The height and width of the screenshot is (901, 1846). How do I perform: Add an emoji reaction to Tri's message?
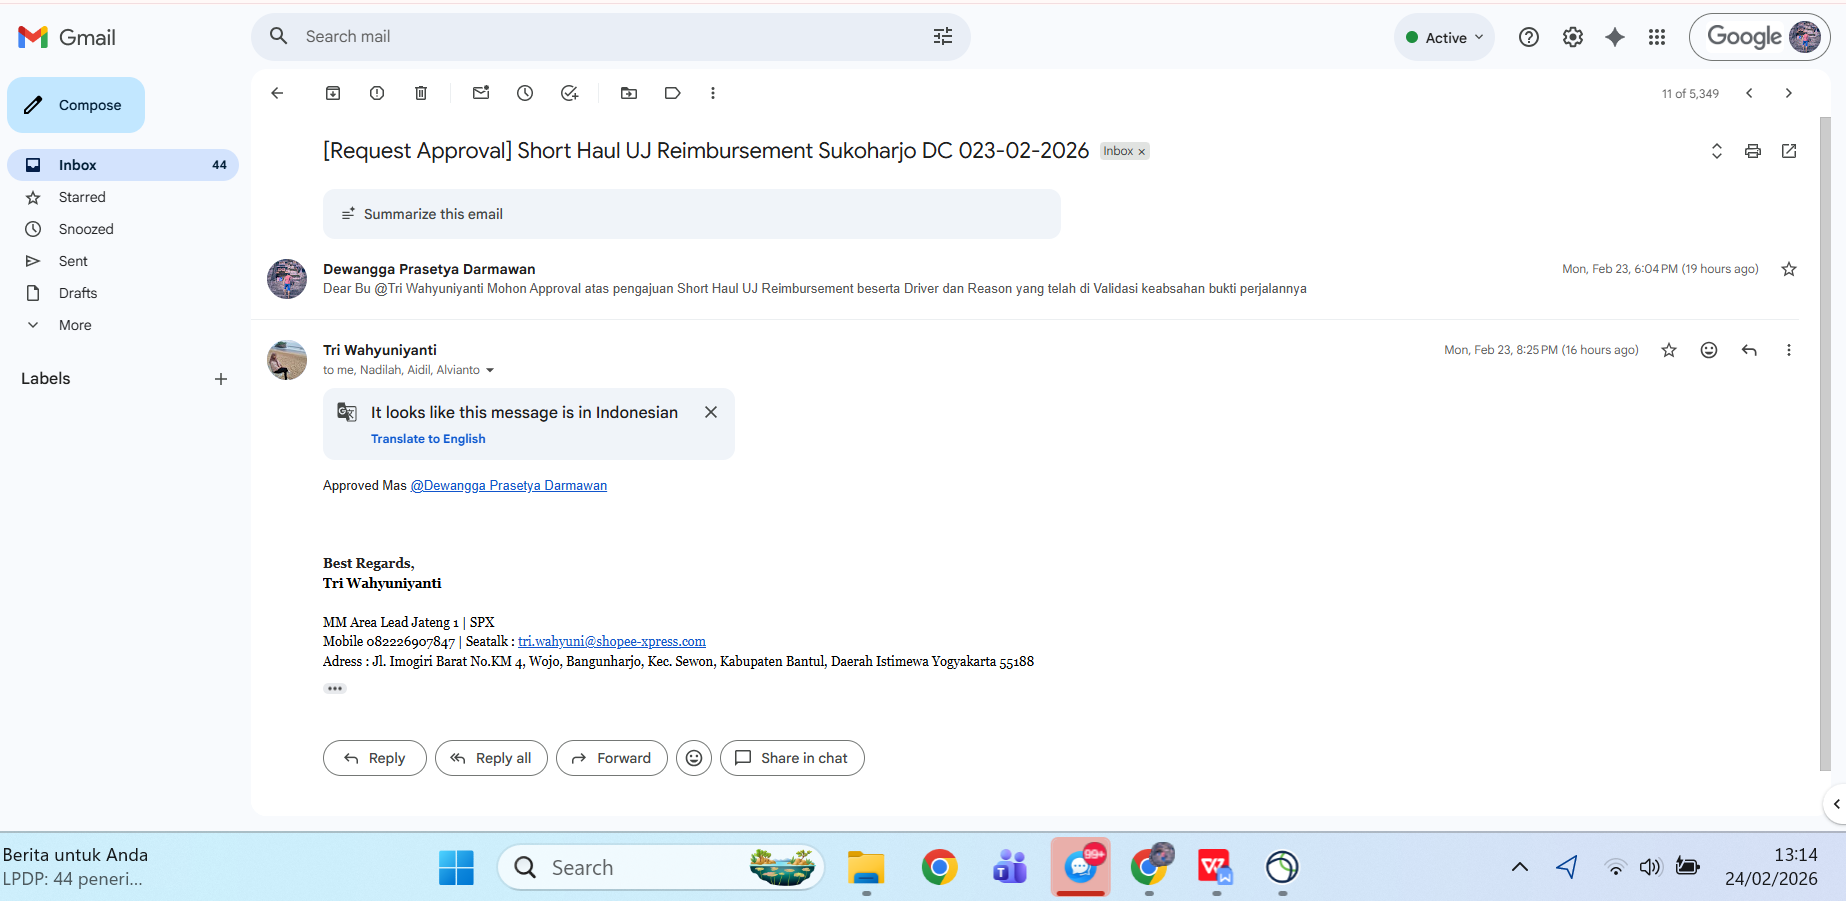[x=1709, y=350]
